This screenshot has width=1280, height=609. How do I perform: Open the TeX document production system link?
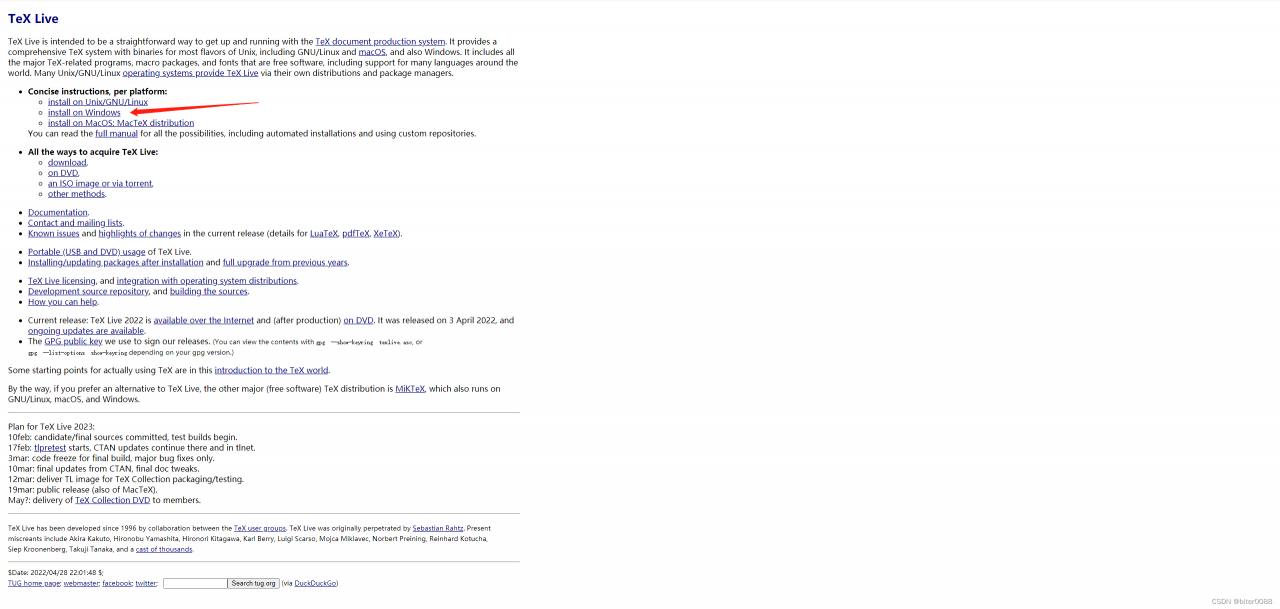click(380, 41)
